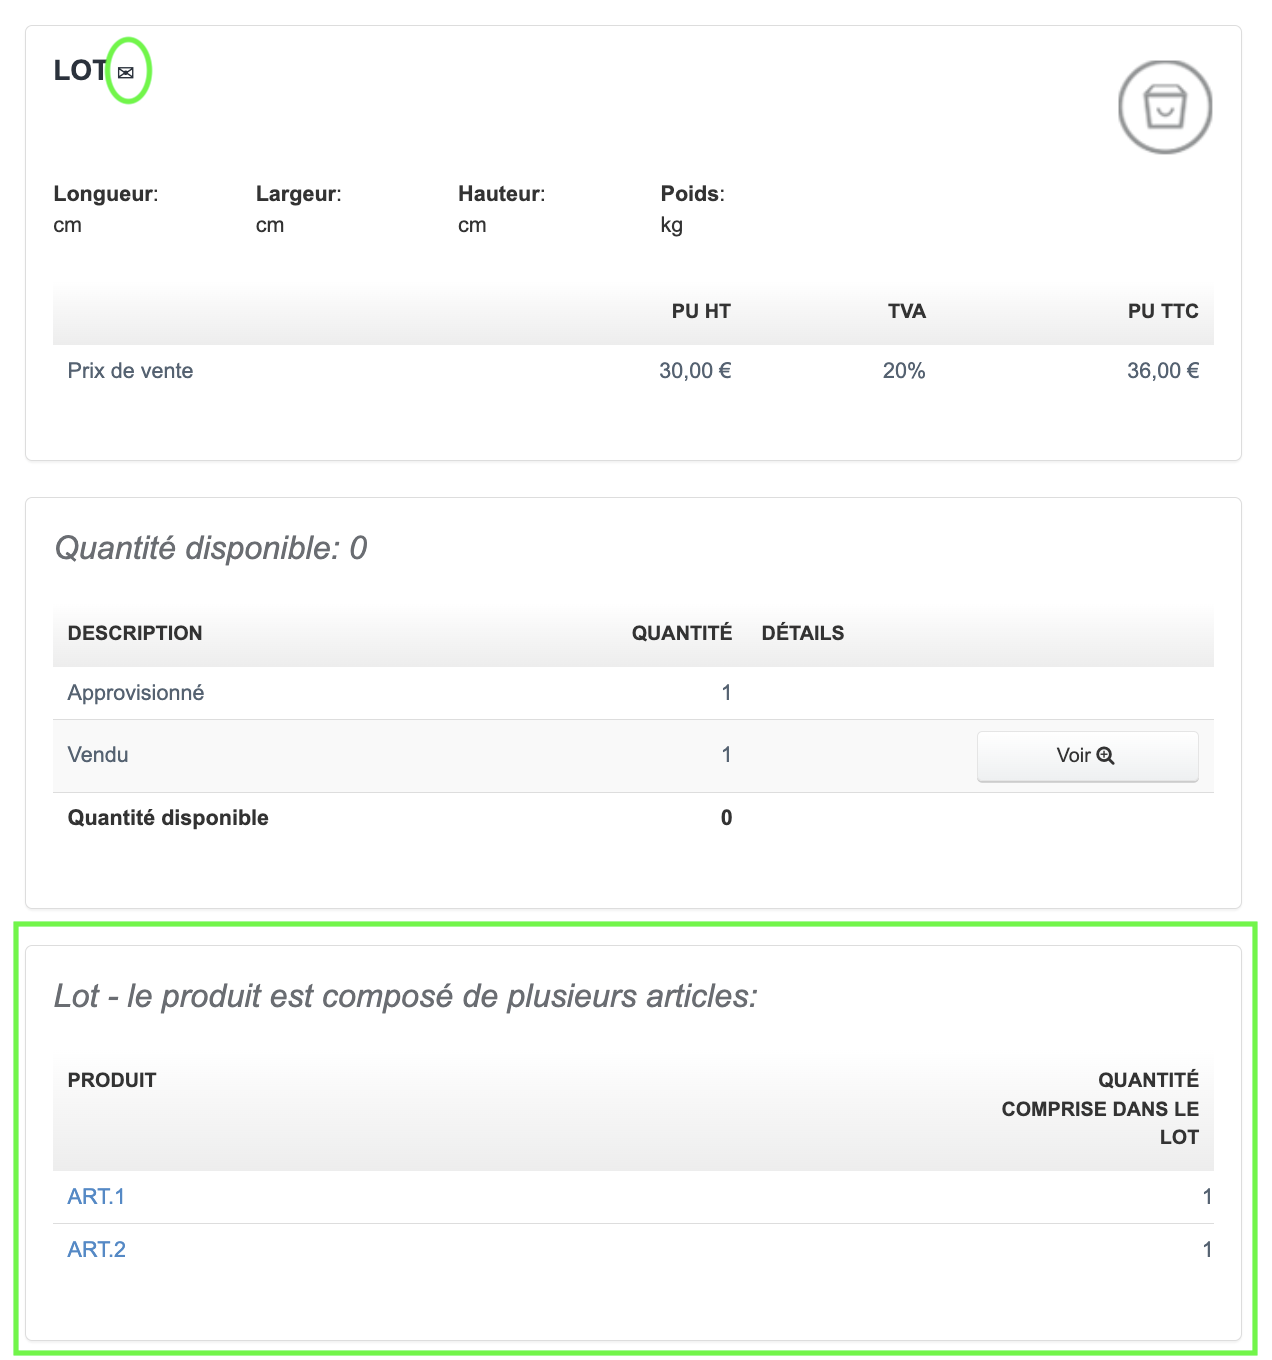Viewport: 1272px width, 1360px height.
Task: Click the TVA column header
Action: tap(906, 311)
